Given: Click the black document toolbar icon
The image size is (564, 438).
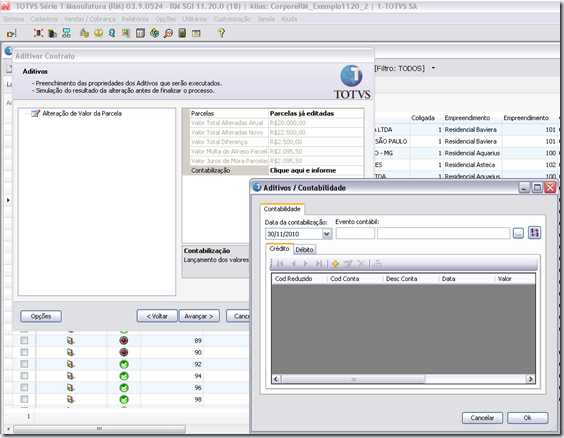Looking at the screenshot, I should [x=53, y=33].
